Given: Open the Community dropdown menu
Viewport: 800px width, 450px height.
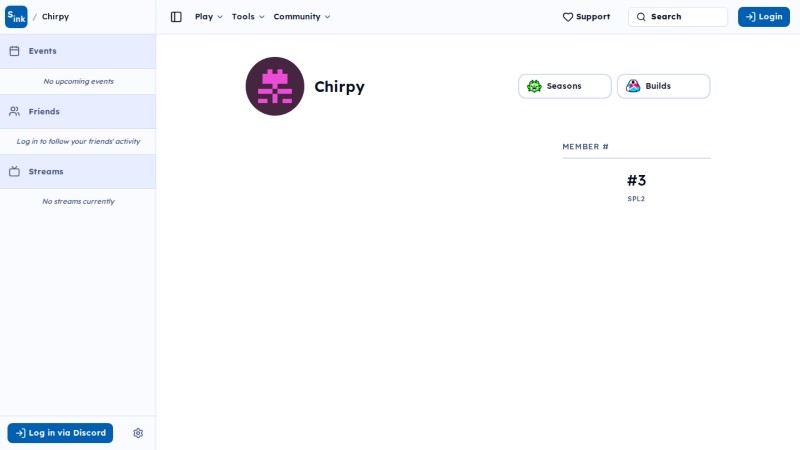Looking at the screenshot, I should click(302, 17).
